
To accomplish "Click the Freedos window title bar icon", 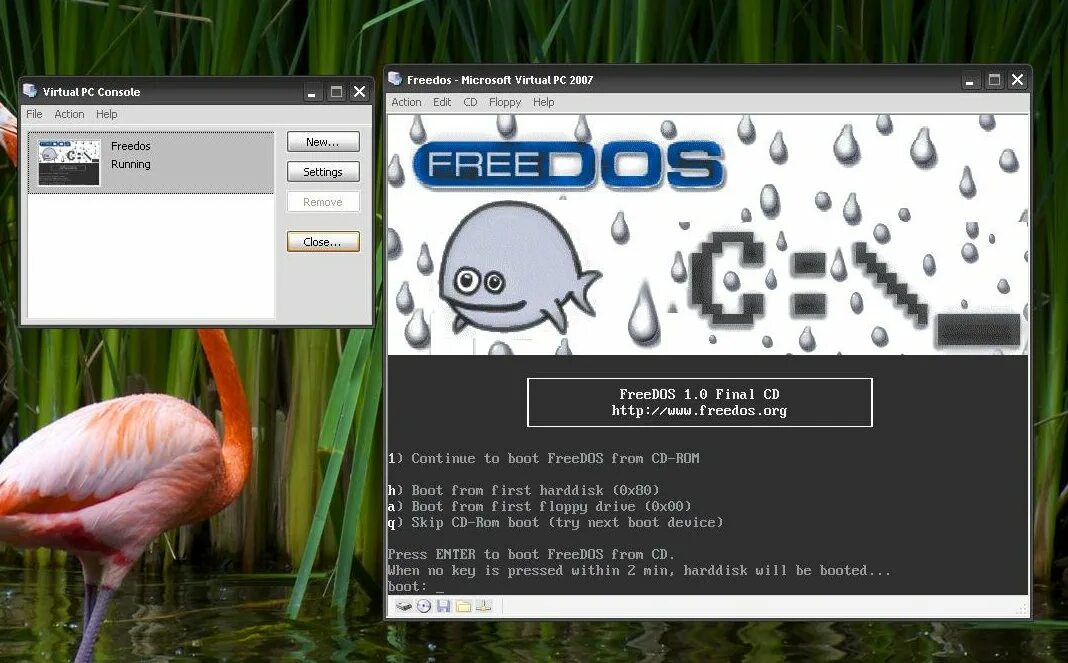I will pyautogui.click(x=395, y=79).
